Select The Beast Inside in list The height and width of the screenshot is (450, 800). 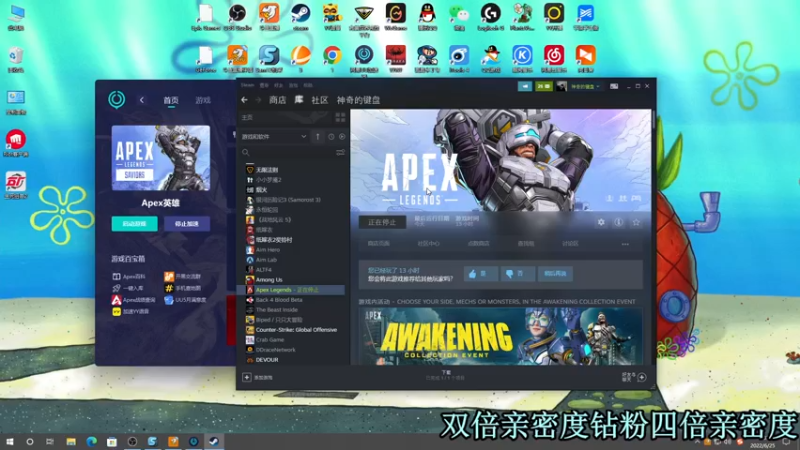click(x=277, y=310)
